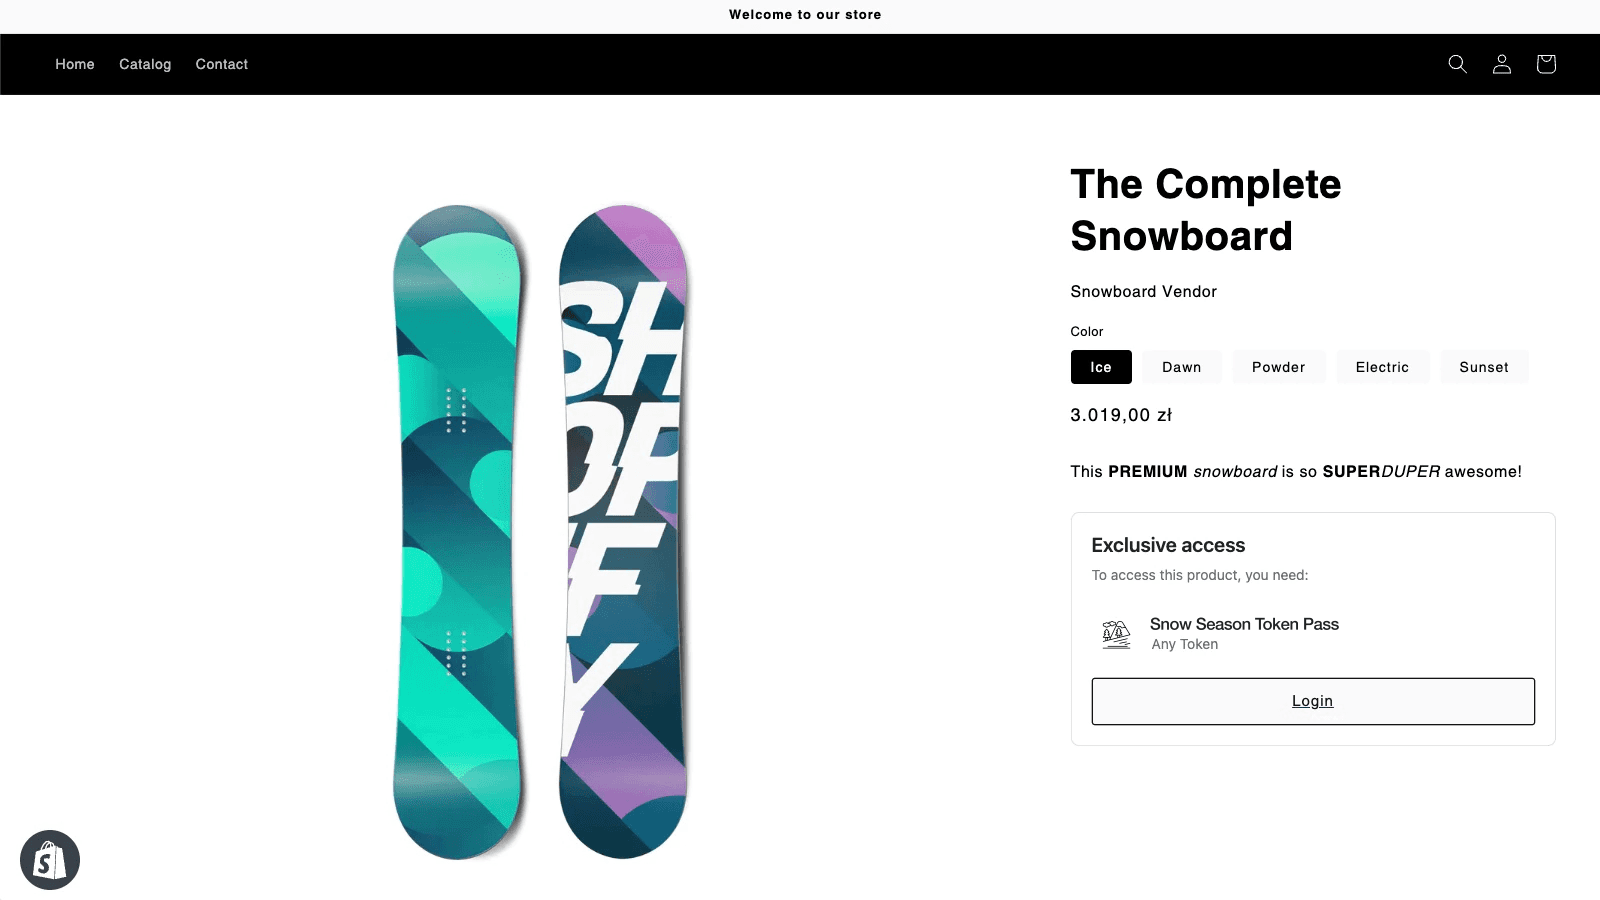Open the search icon in header
Screen dimensions: 1600x900
1457,64
